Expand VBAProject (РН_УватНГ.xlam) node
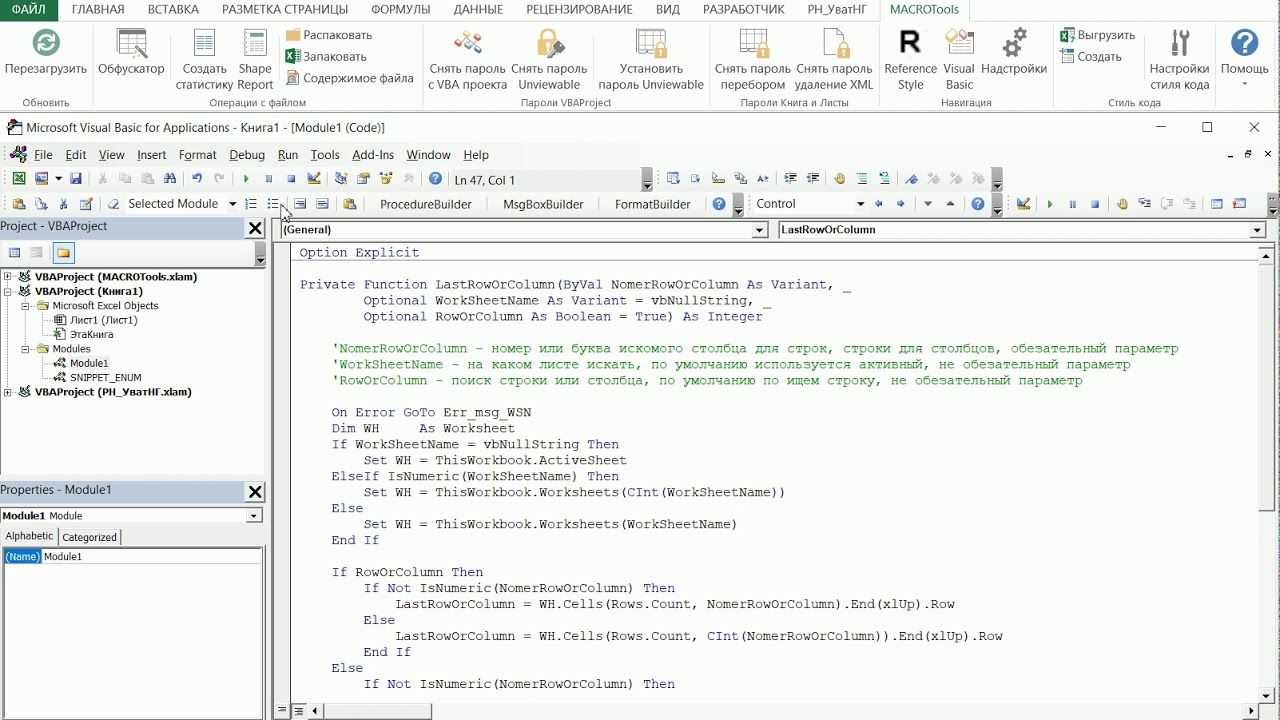The height and width of the screenshot is (720, 1280). click(8, 392)
